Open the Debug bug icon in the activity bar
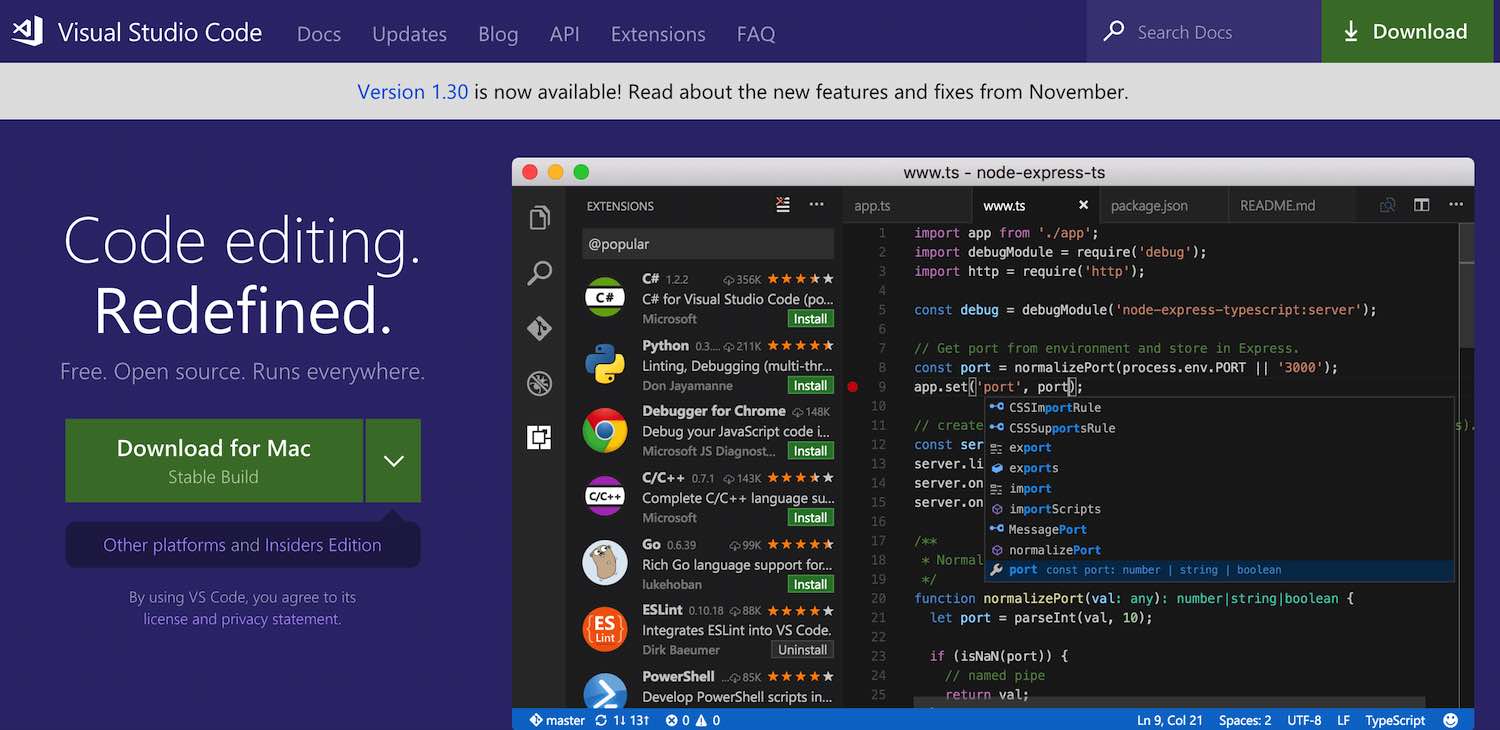 pyautogui.click(x=540, y=383)
